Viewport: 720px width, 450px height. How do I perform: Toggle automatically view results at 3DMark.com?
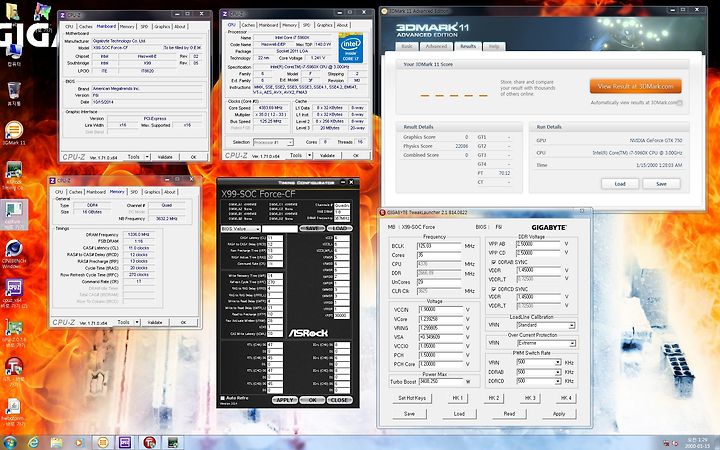[680, 103]
